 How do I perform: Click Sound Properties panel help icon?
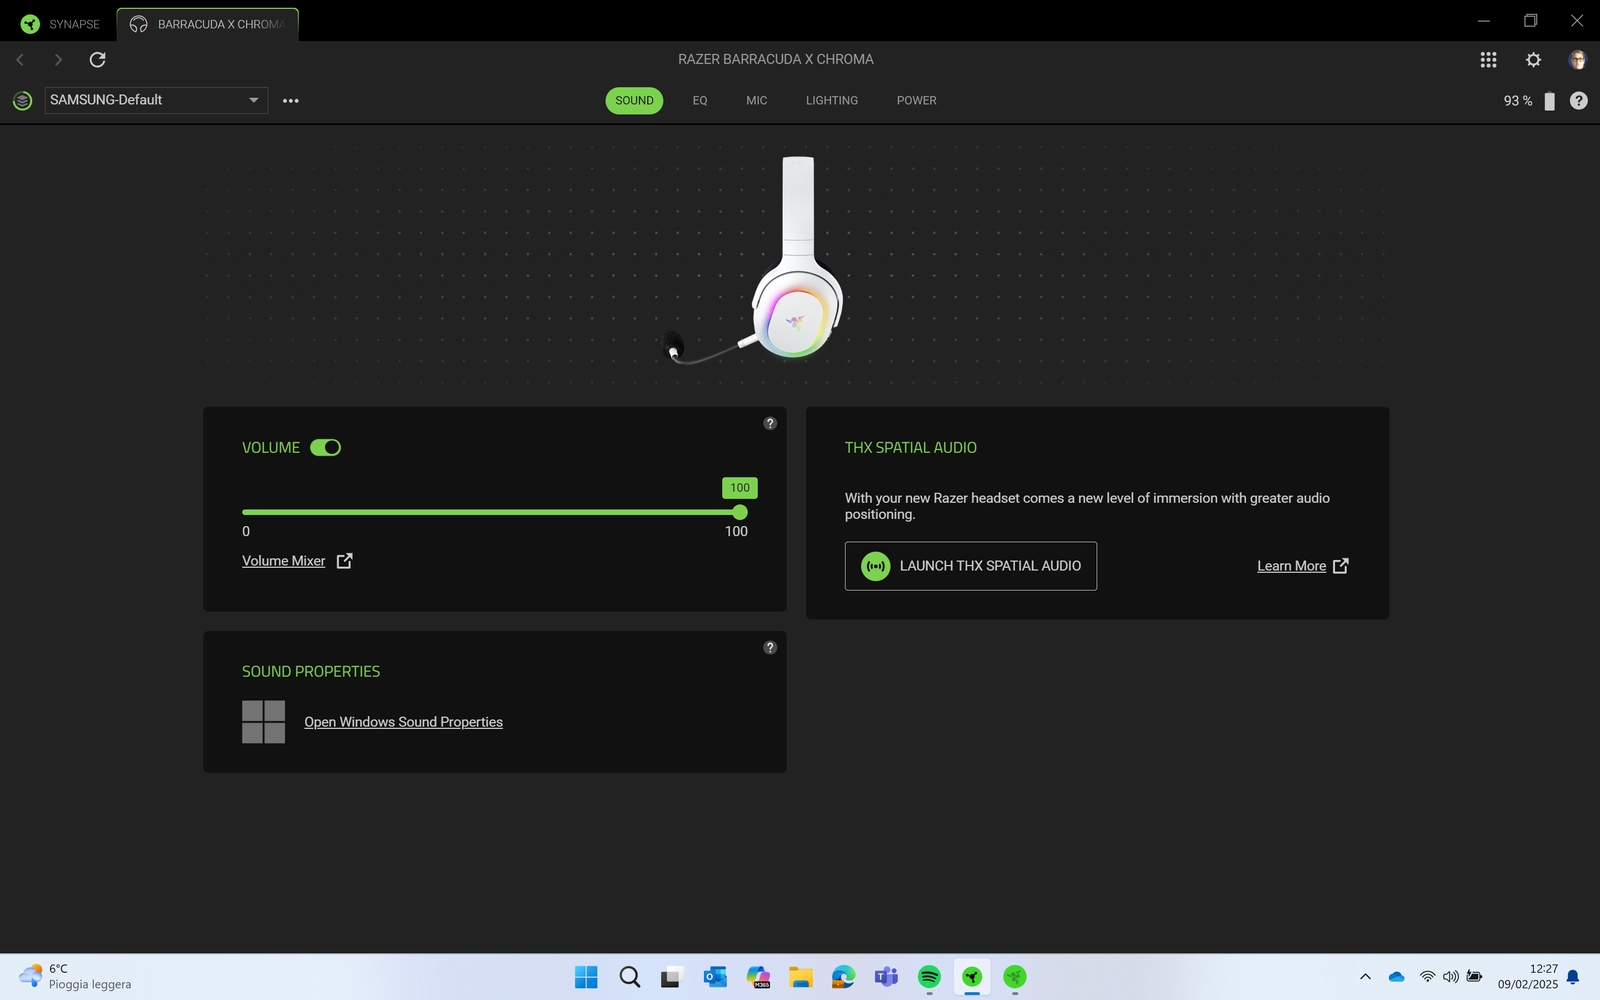770,647
